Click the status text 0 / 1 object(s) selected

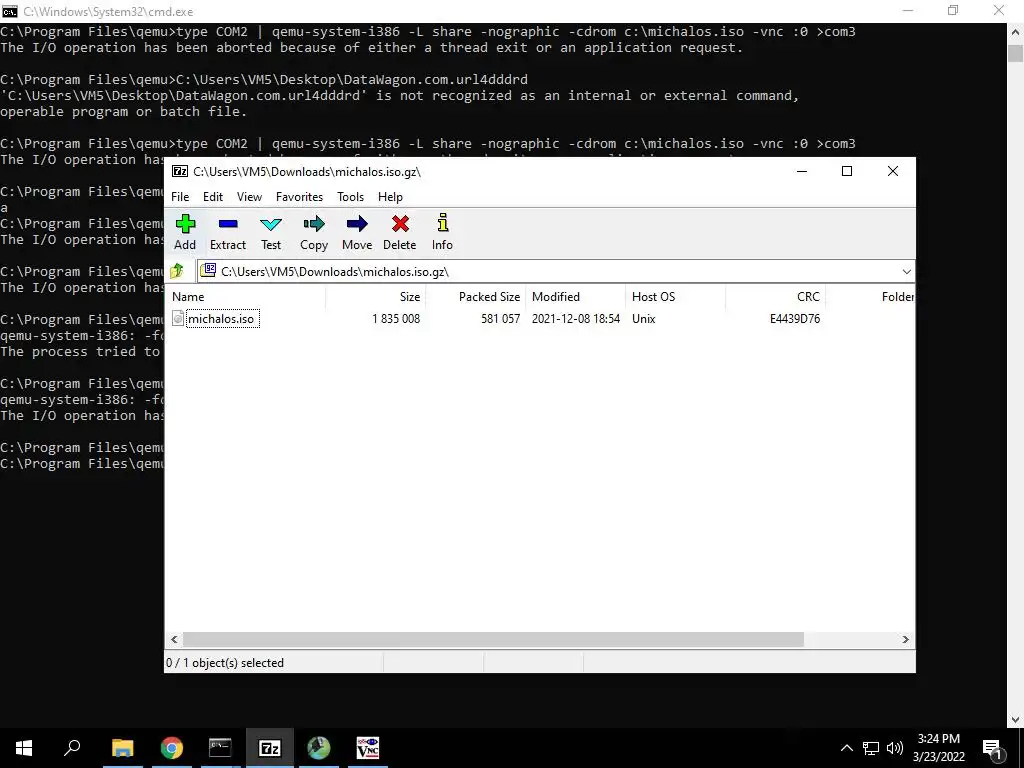225,662
